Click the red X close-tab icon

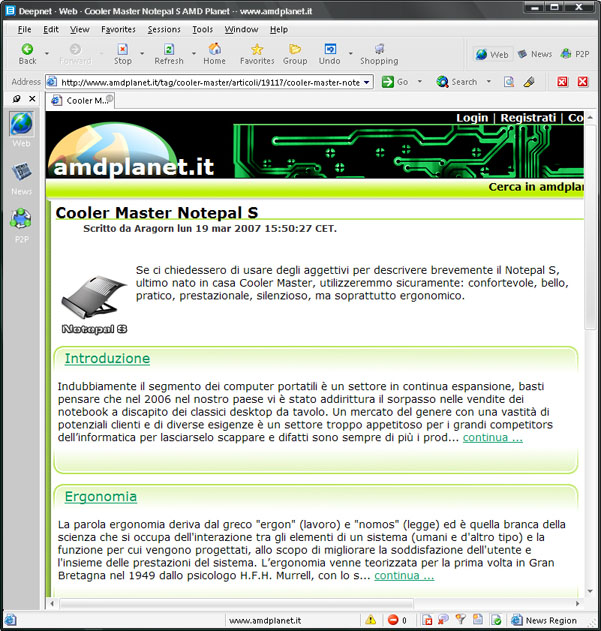[582, 82]
